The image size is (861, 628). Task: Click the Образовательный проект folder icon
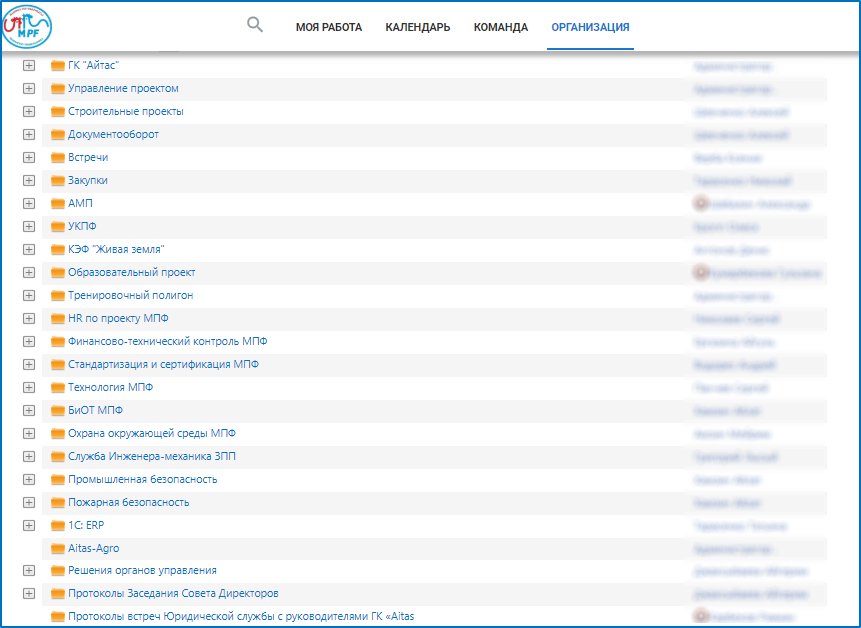[58, 273]
